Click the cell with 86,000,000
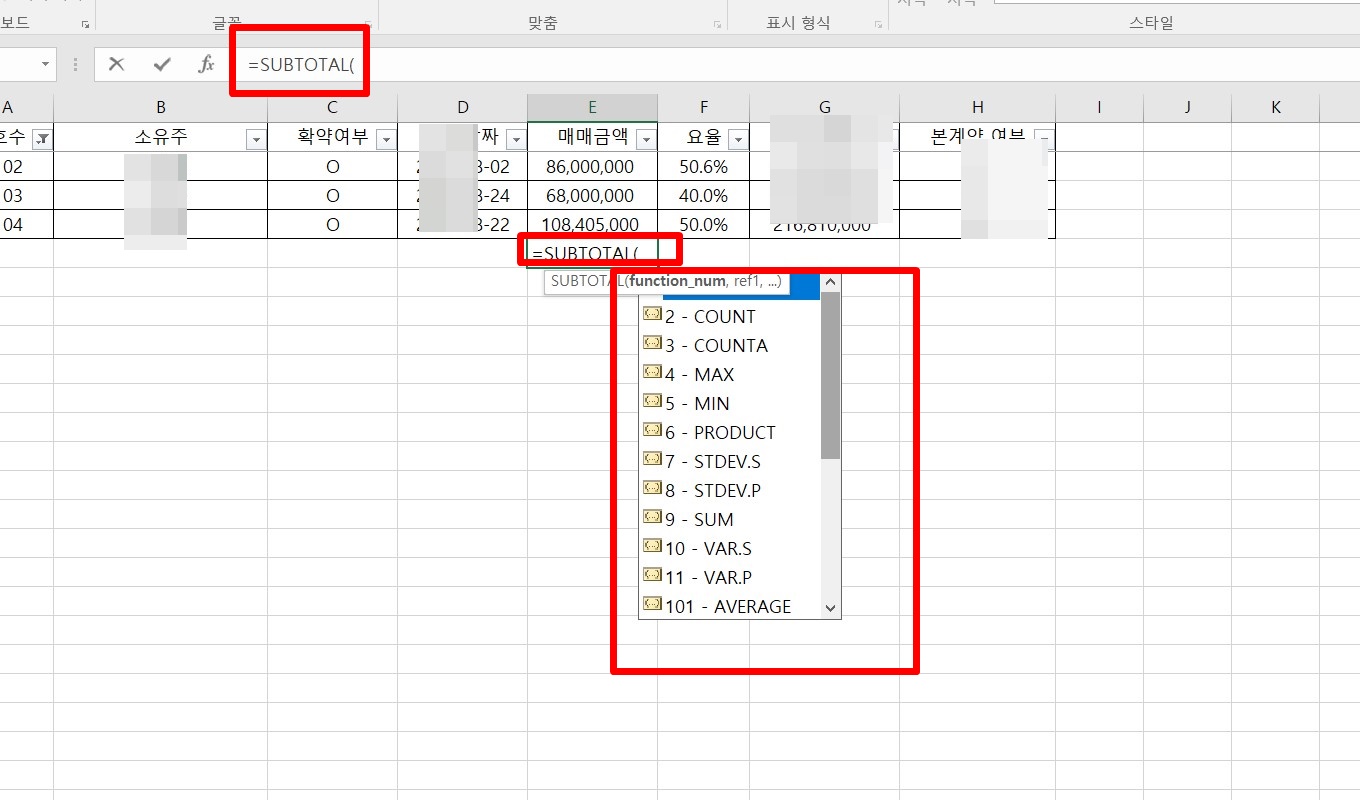Image resolution: width=1360 pixels, height=800 pixels. pyautogui.click(x=592, y=167)
